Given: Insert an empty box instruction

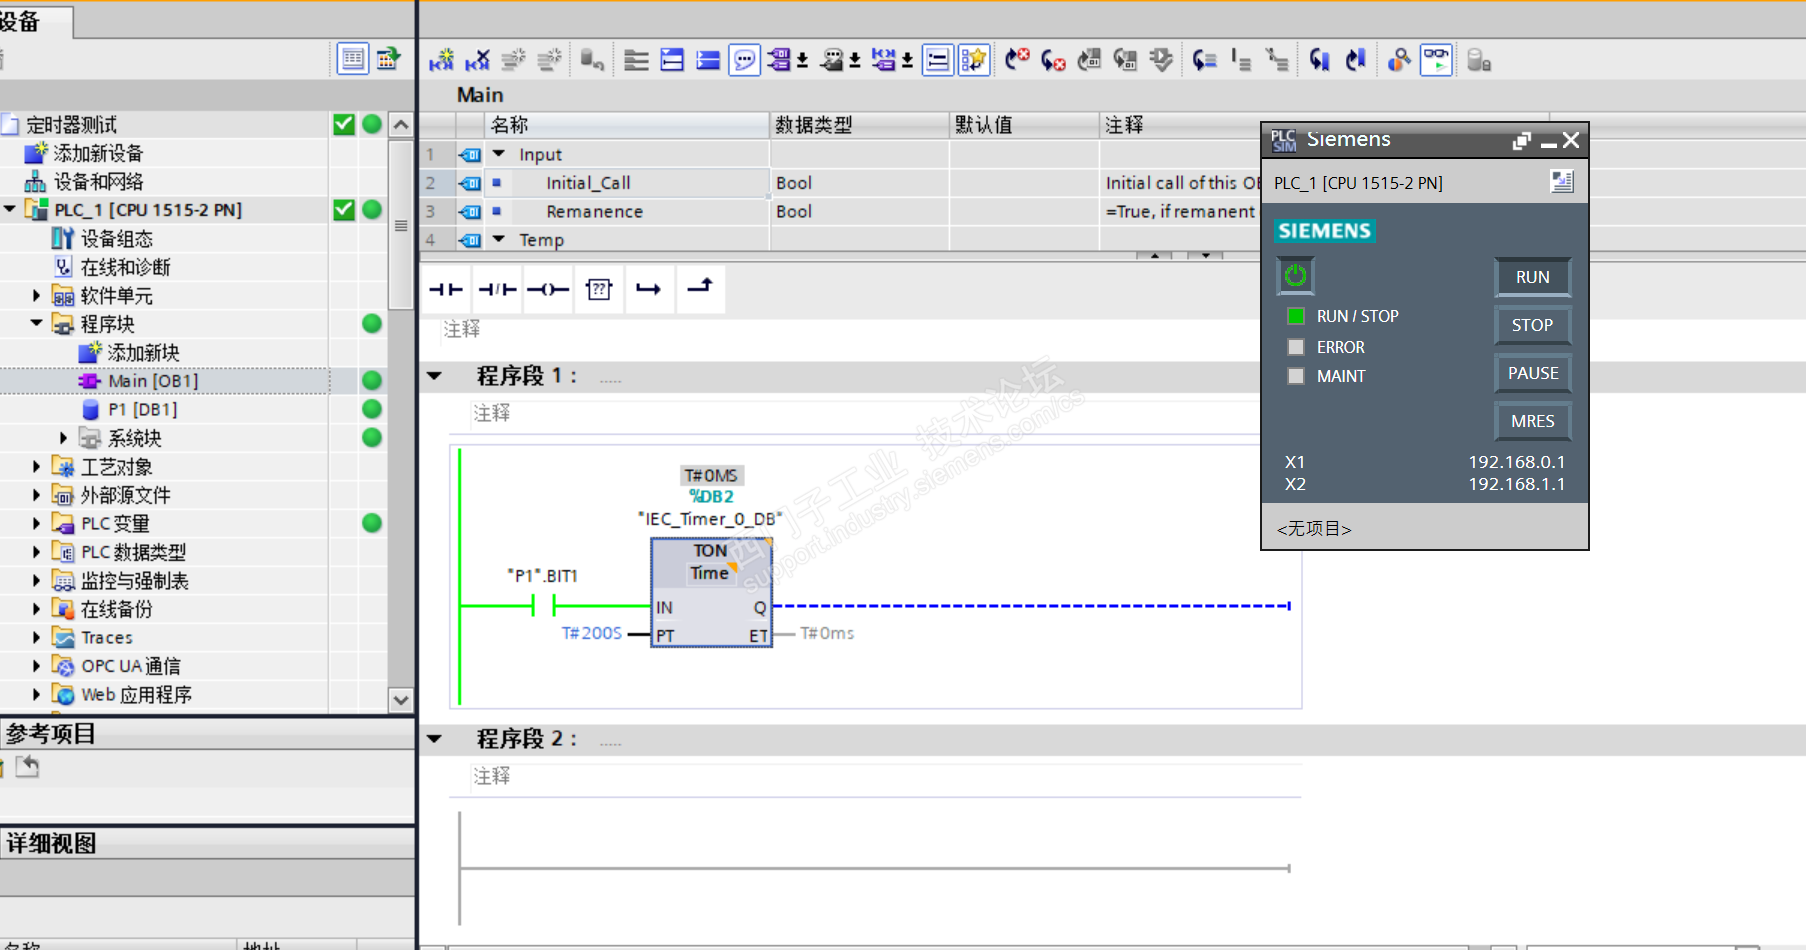Looking at the screenshot, I should point(599,289).
